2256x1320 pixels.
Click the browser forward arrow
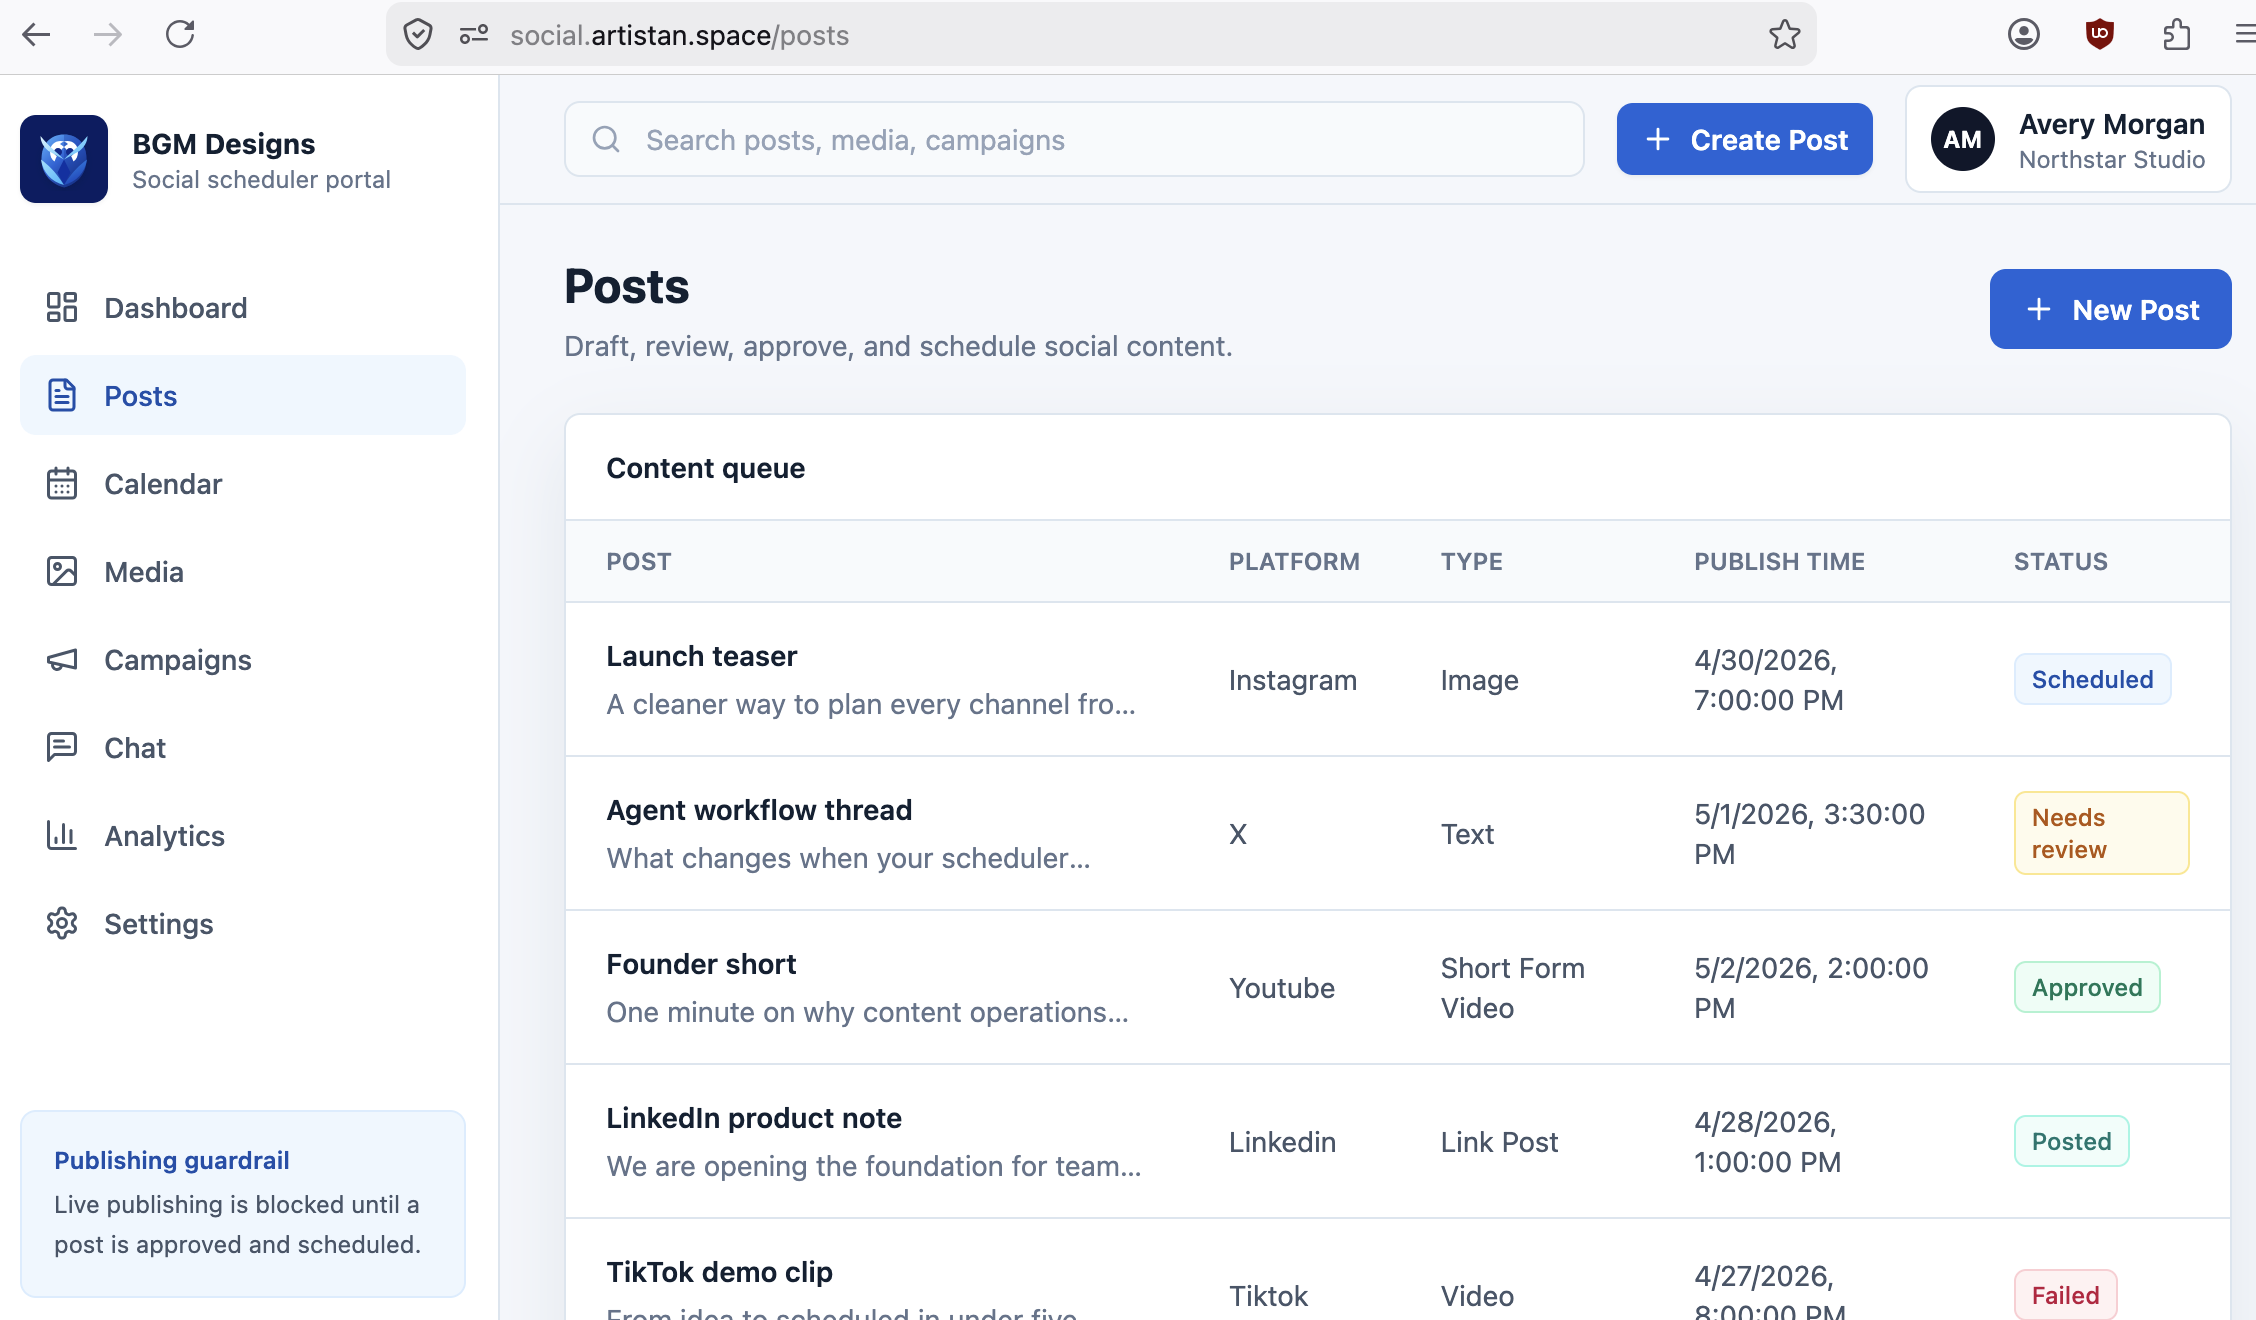(107, 35)
